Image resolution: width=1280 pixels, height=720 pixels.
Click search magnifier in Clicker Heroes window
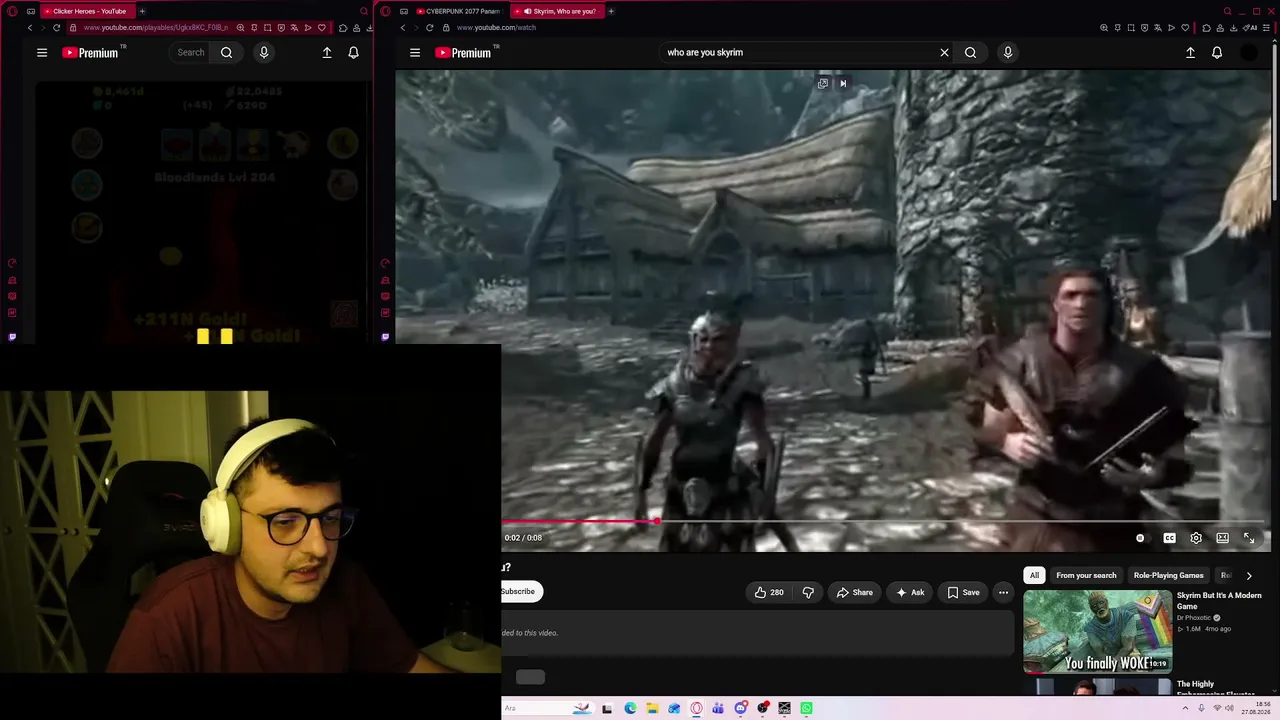coord(226,52)
